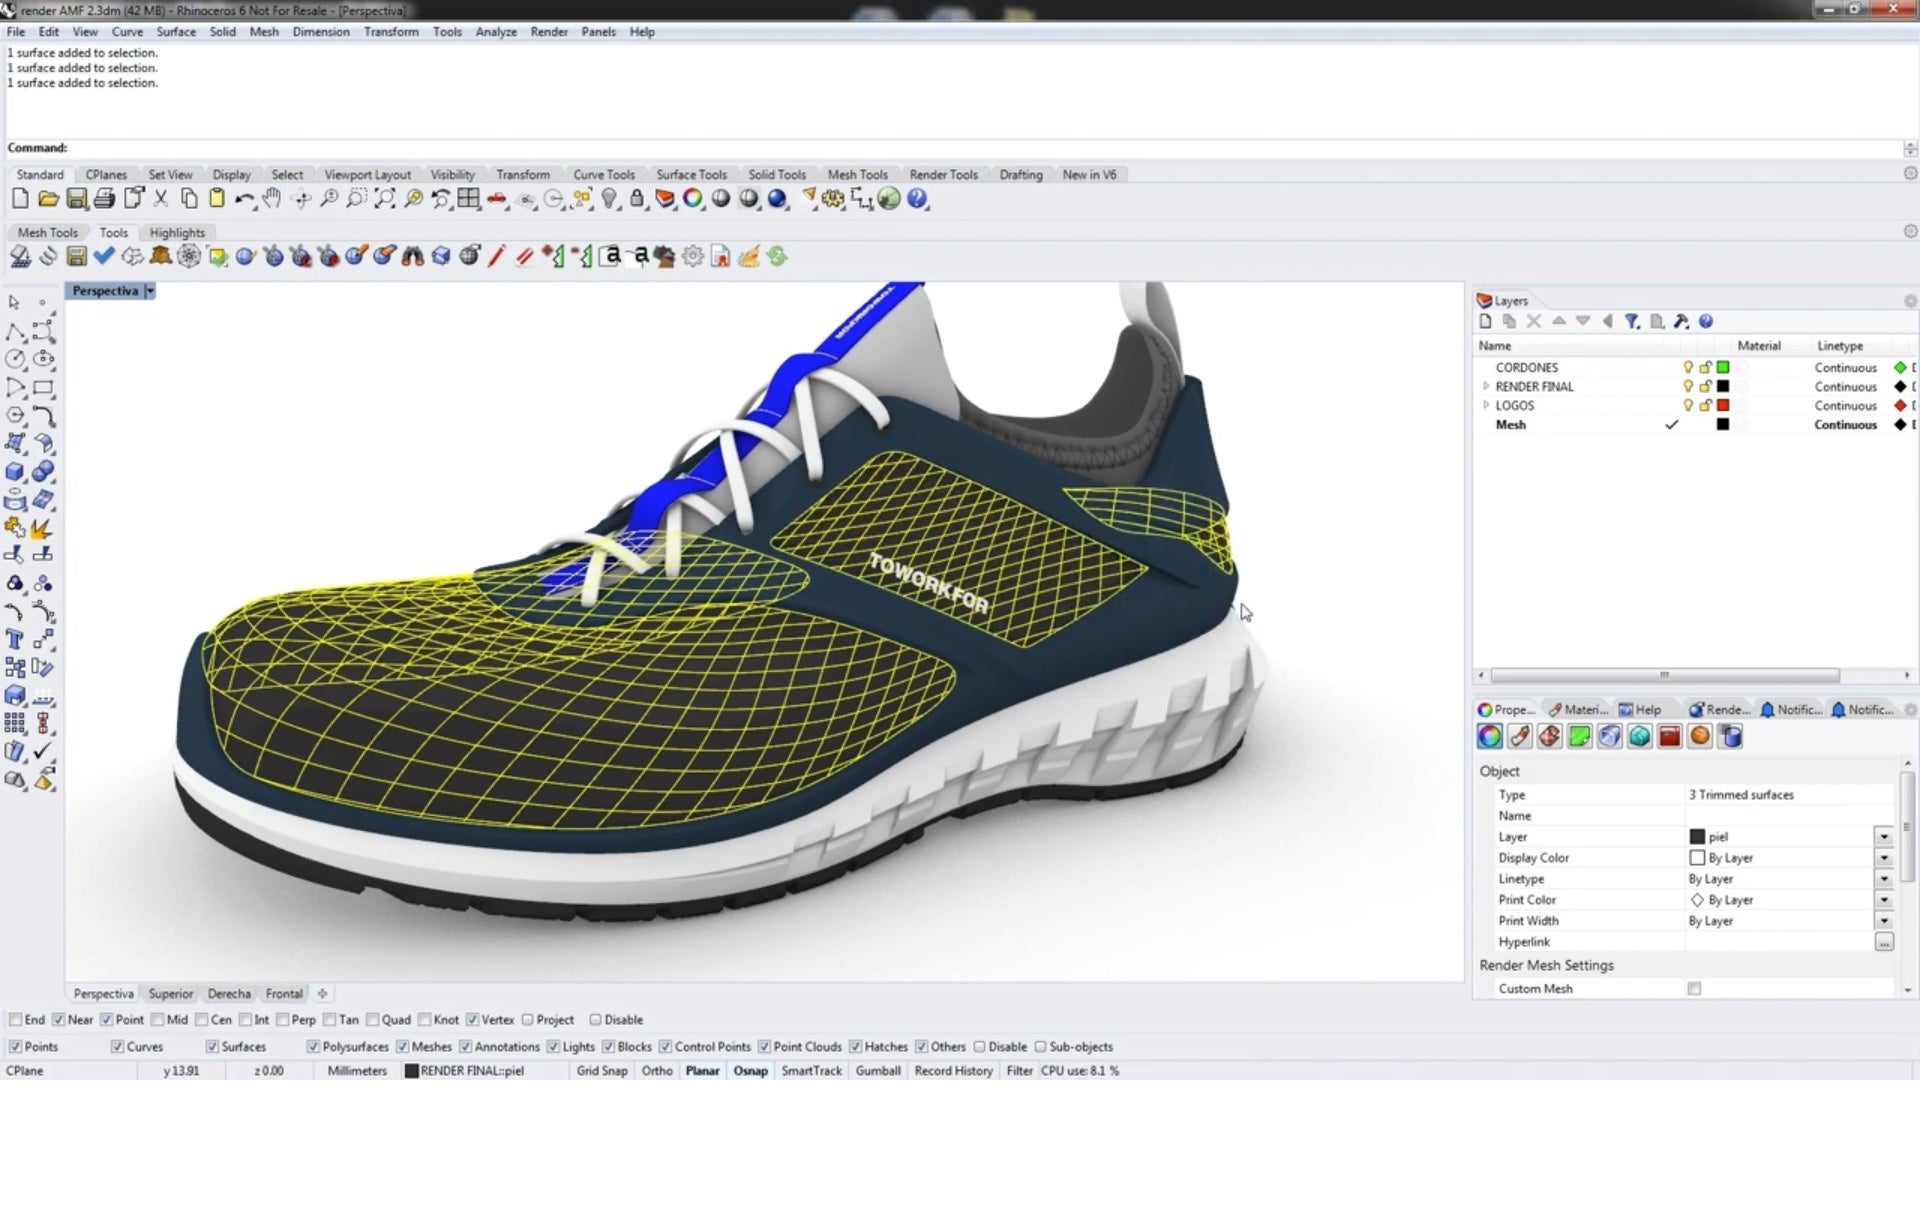
Task: Uncheck the Polysurfaces selection filter
Action: [x=313, y=1047]
